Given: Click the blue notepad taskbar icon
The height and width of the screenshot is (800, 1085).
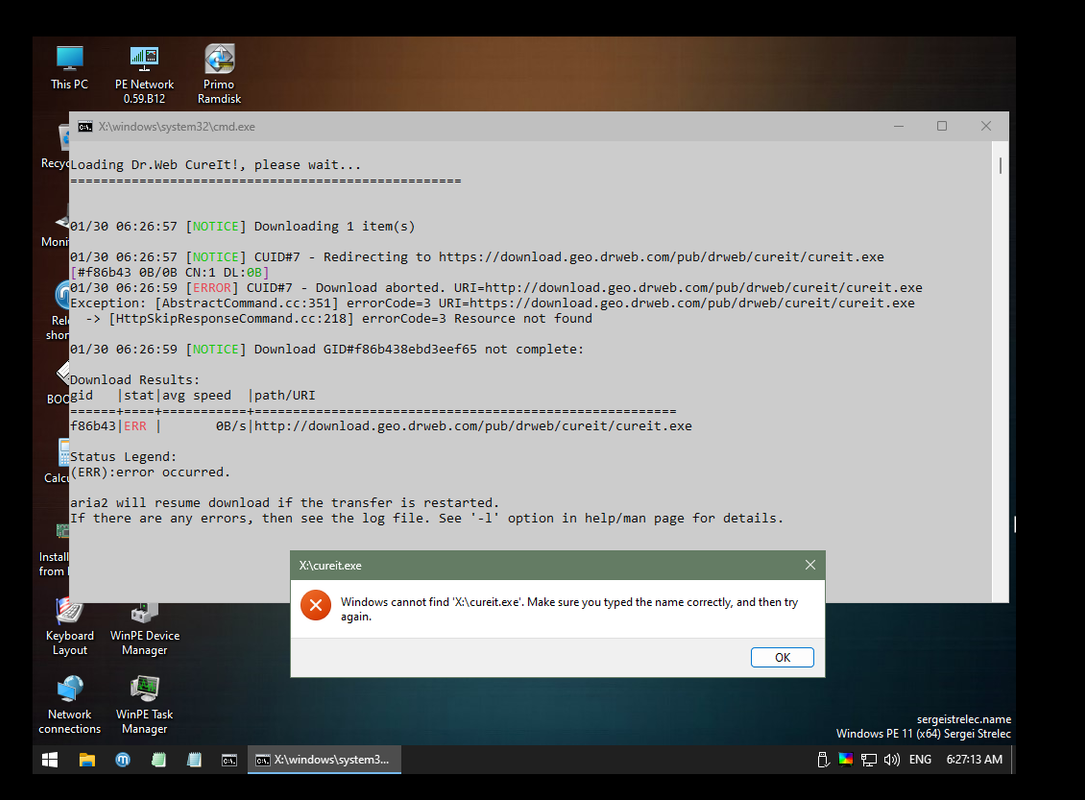Looking at the screenshot, I should tap(194, 760).
